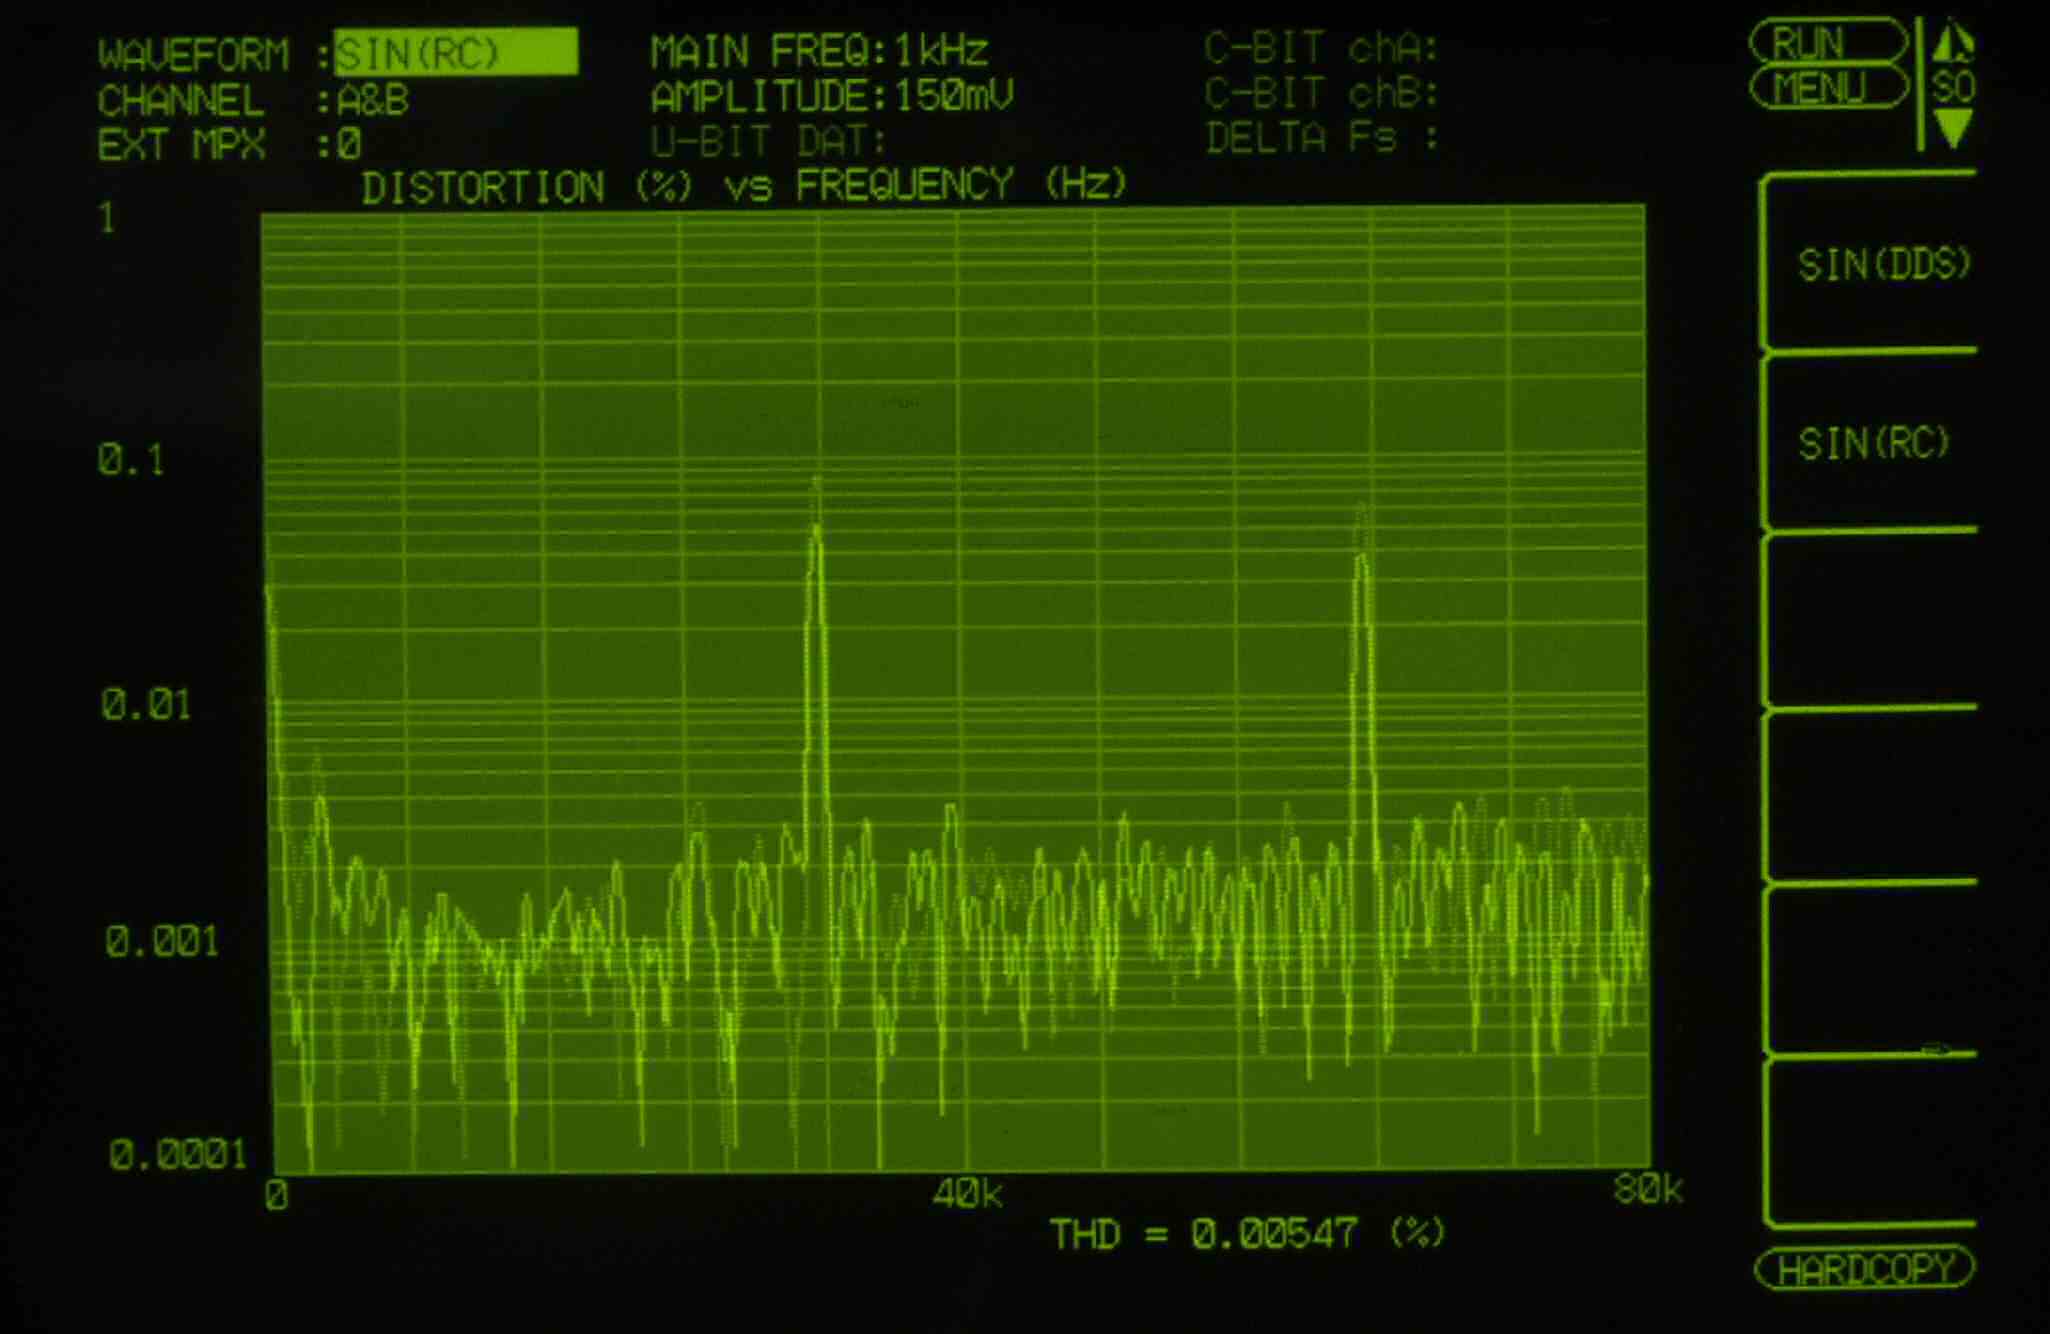
Task: Click the DELTA Fs field
Action: (x=1320, y=137)
